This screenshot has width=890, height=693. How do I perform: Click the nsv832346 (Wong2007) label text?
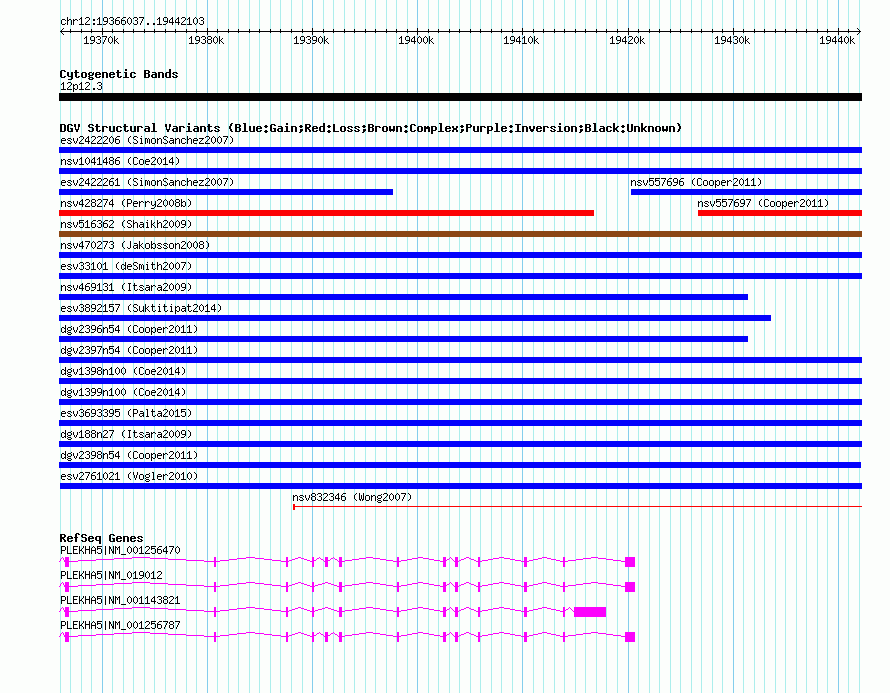[x=352, y=497]
